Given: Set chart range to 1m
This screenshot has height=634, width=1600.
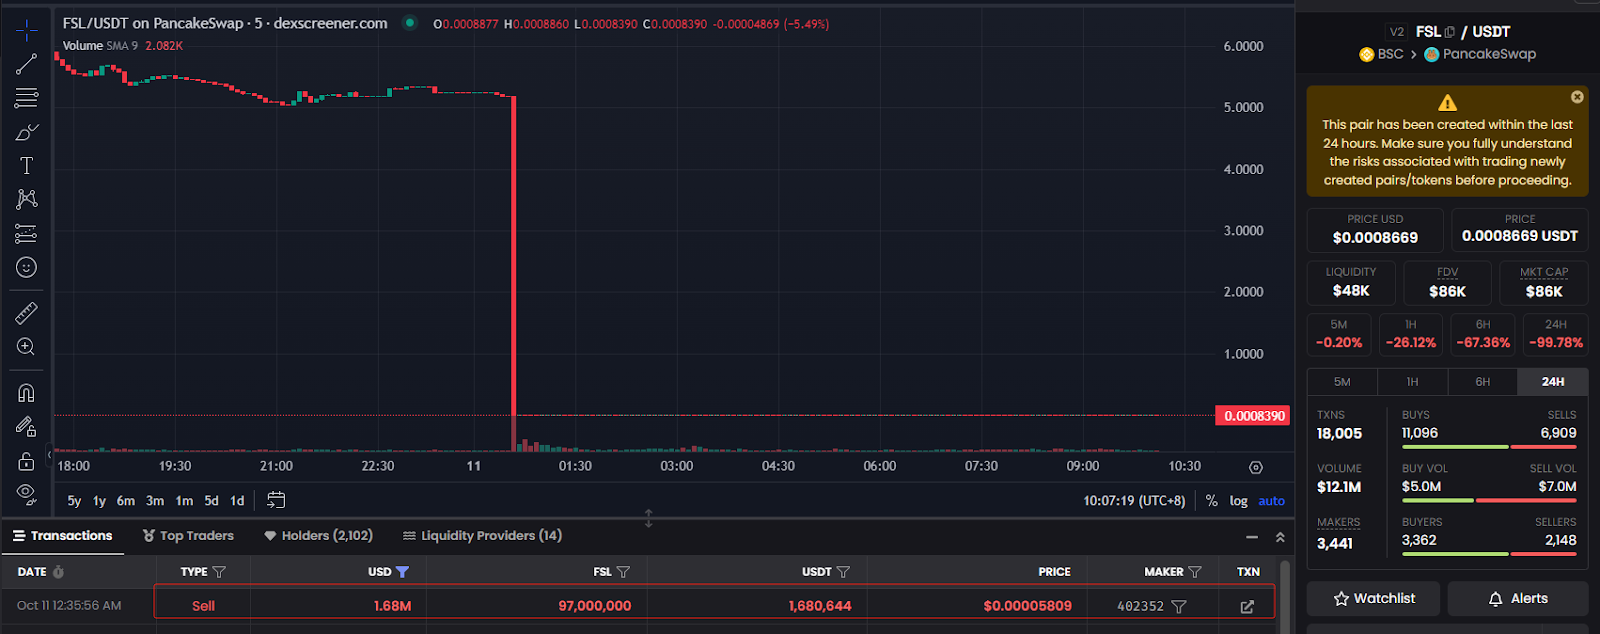Looking at the screenshot, I should tap(184, 501).
